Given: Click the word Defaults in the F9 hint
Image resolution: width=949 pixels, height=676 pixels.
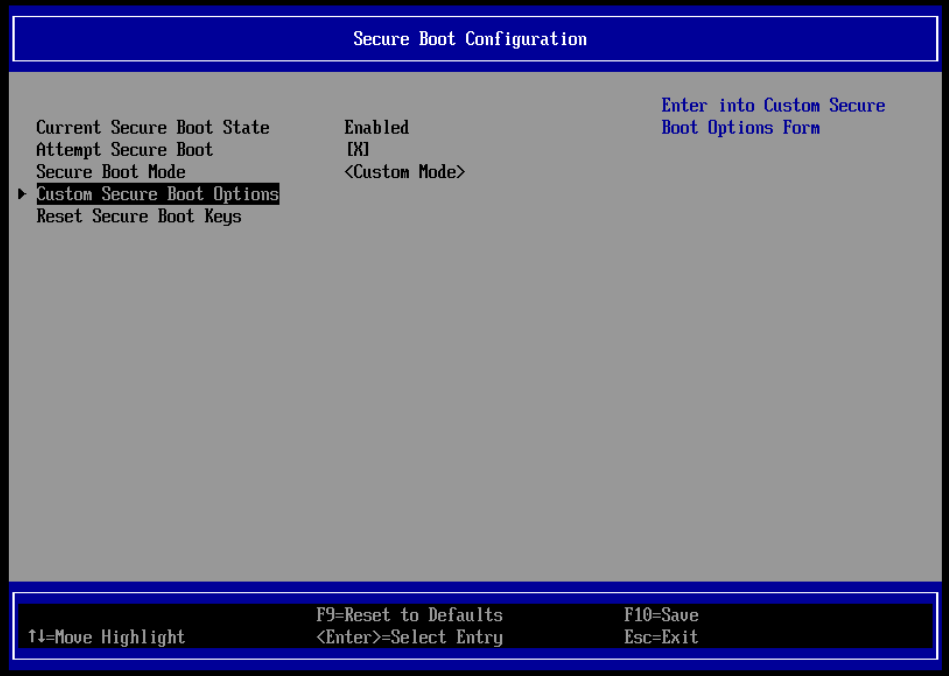Looking at the screenshot, I should click(x=465, y=615).
